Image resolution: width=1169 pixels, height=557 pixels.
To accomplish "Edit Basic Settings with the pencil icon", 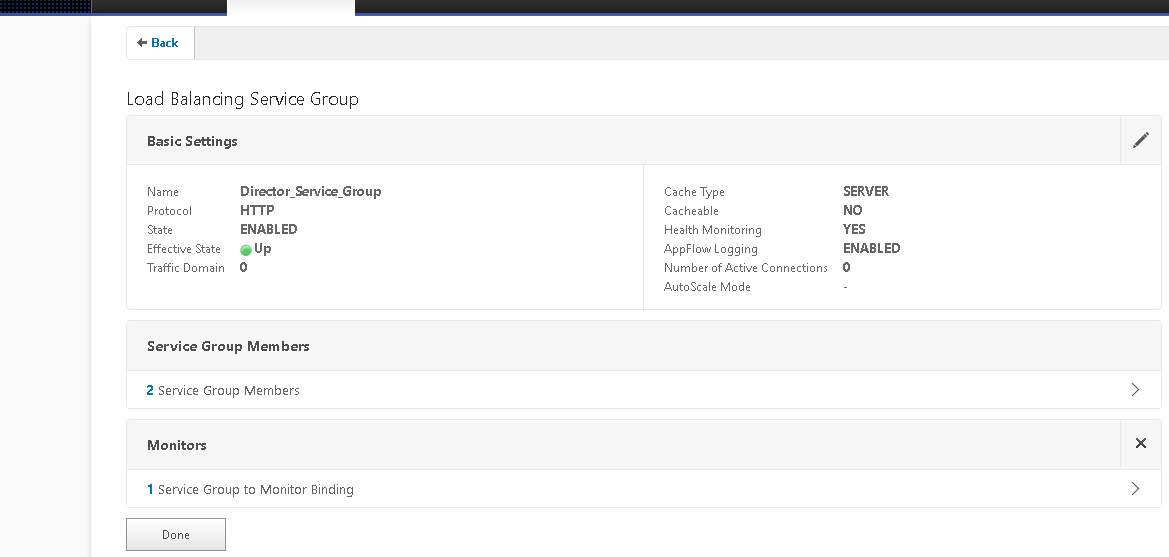I will [1140, 141].
